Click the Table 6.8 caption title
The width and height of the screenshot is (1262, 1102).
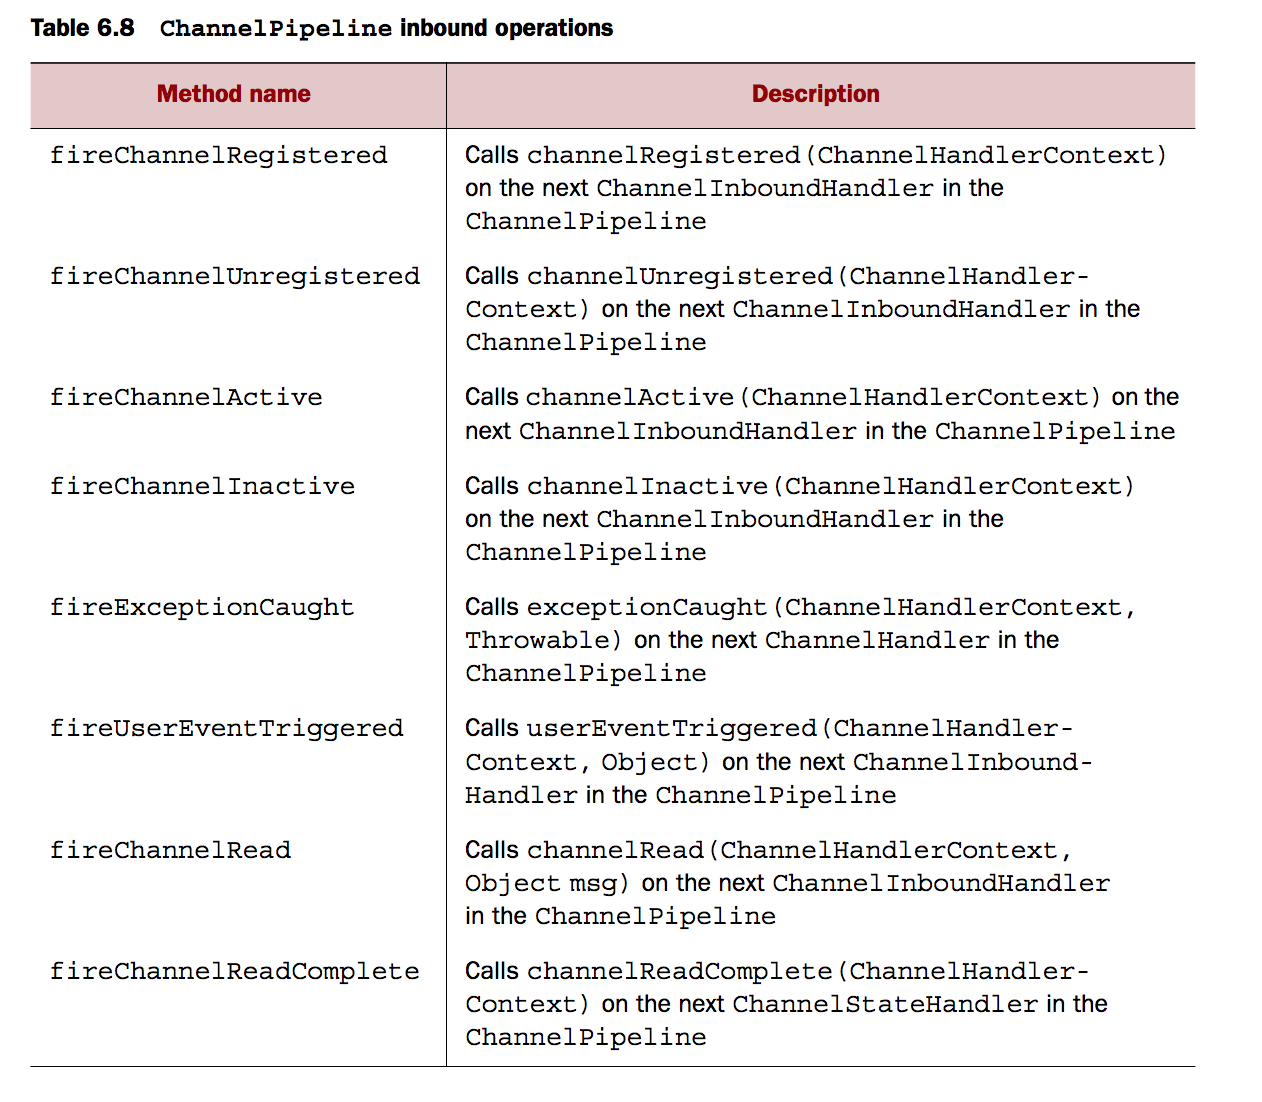click(321, 28)
